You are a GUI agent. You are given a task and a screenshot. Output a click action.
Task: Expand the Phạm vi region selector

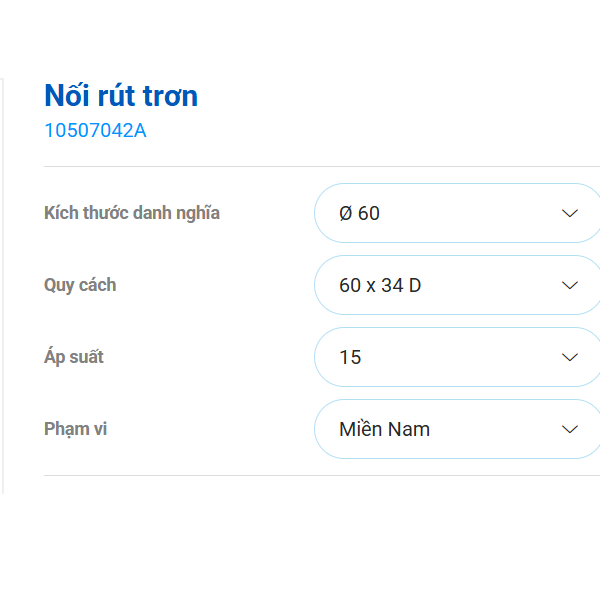pos(456,429)
